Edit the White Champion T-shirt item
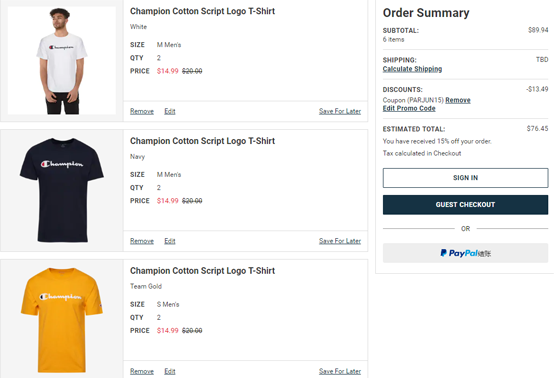Screen dimensions: 554x378 point(170,111)
